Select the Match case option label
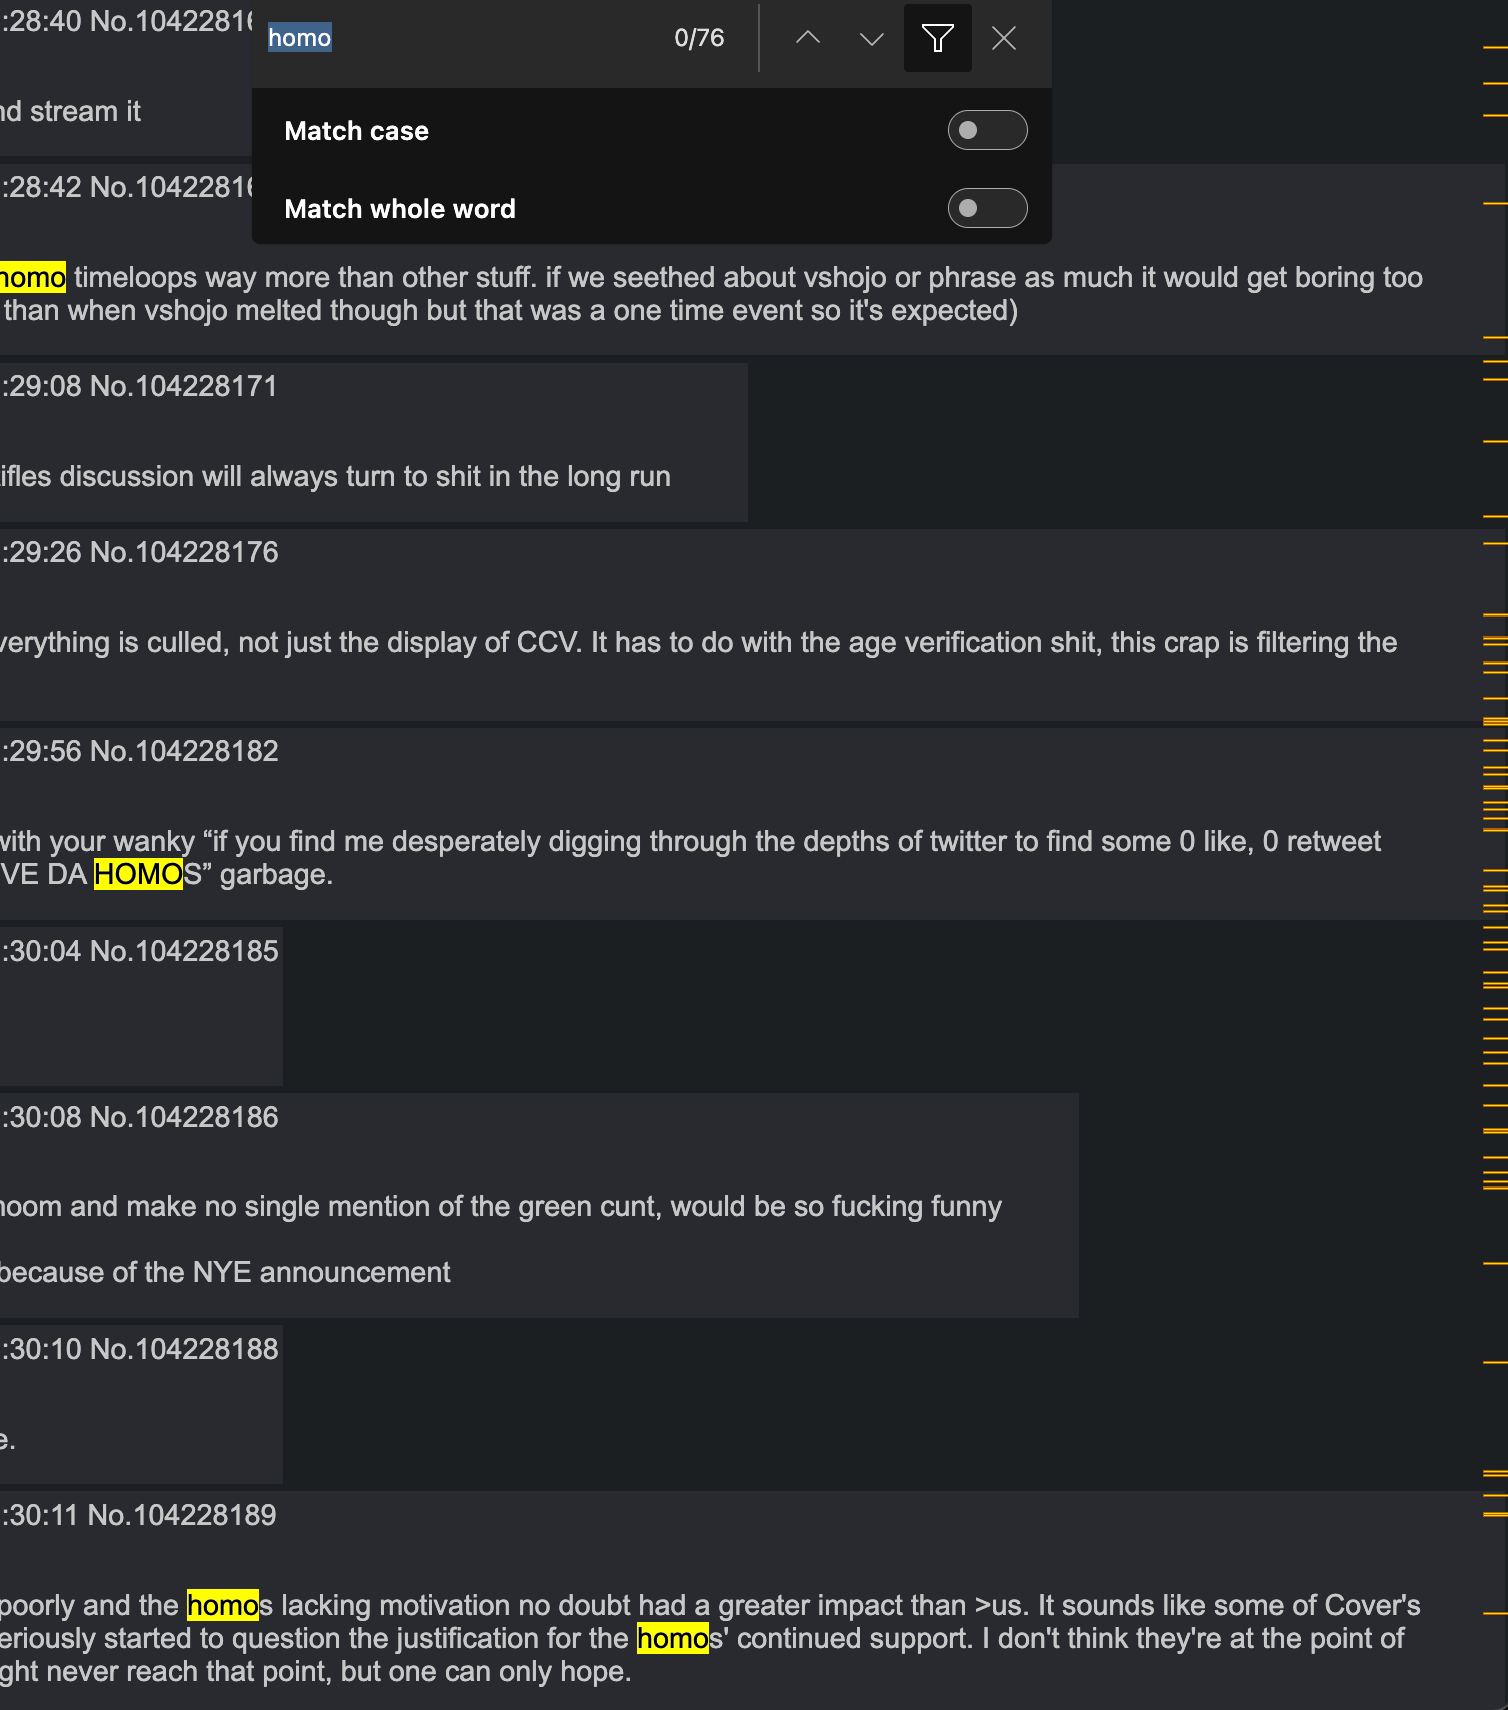This screenshot has height=1710, width=1508. pyautogui.click(x=357, y=131)
